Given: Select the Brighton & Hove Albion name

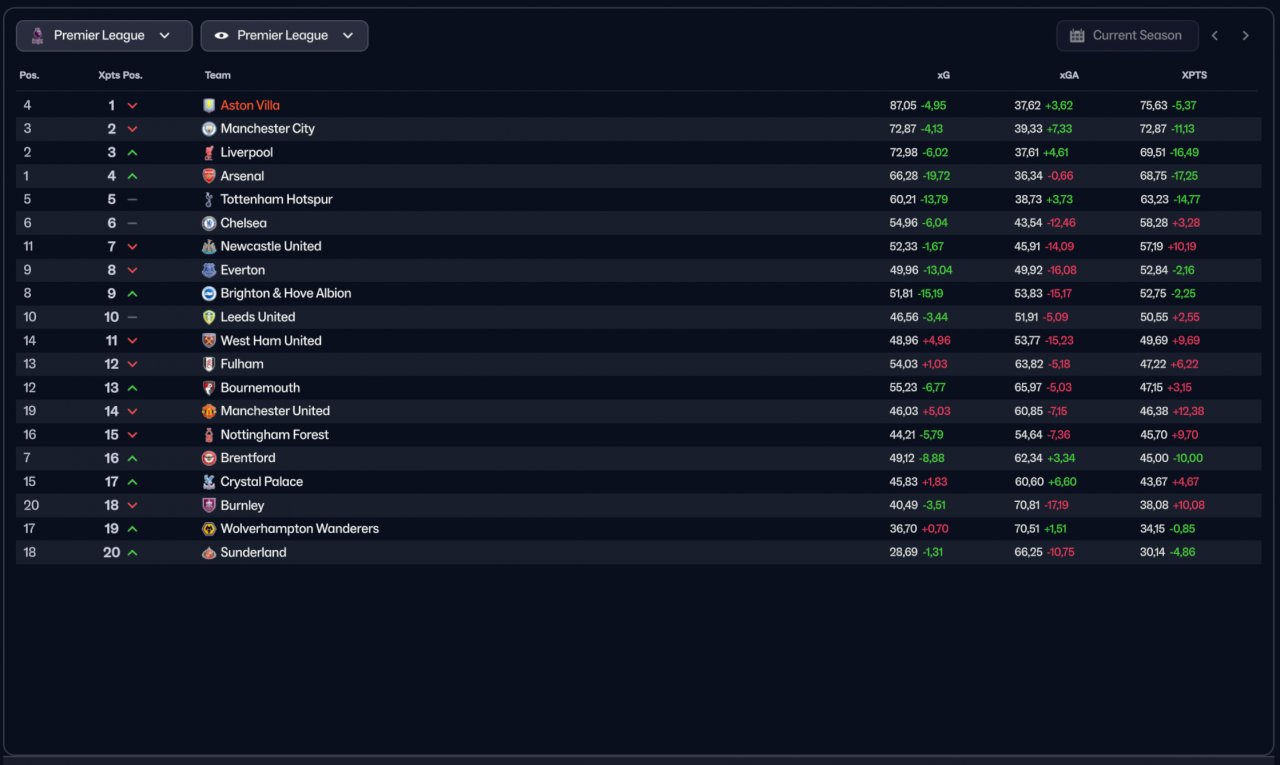Looking at the screenshot, I should [286, 293].
